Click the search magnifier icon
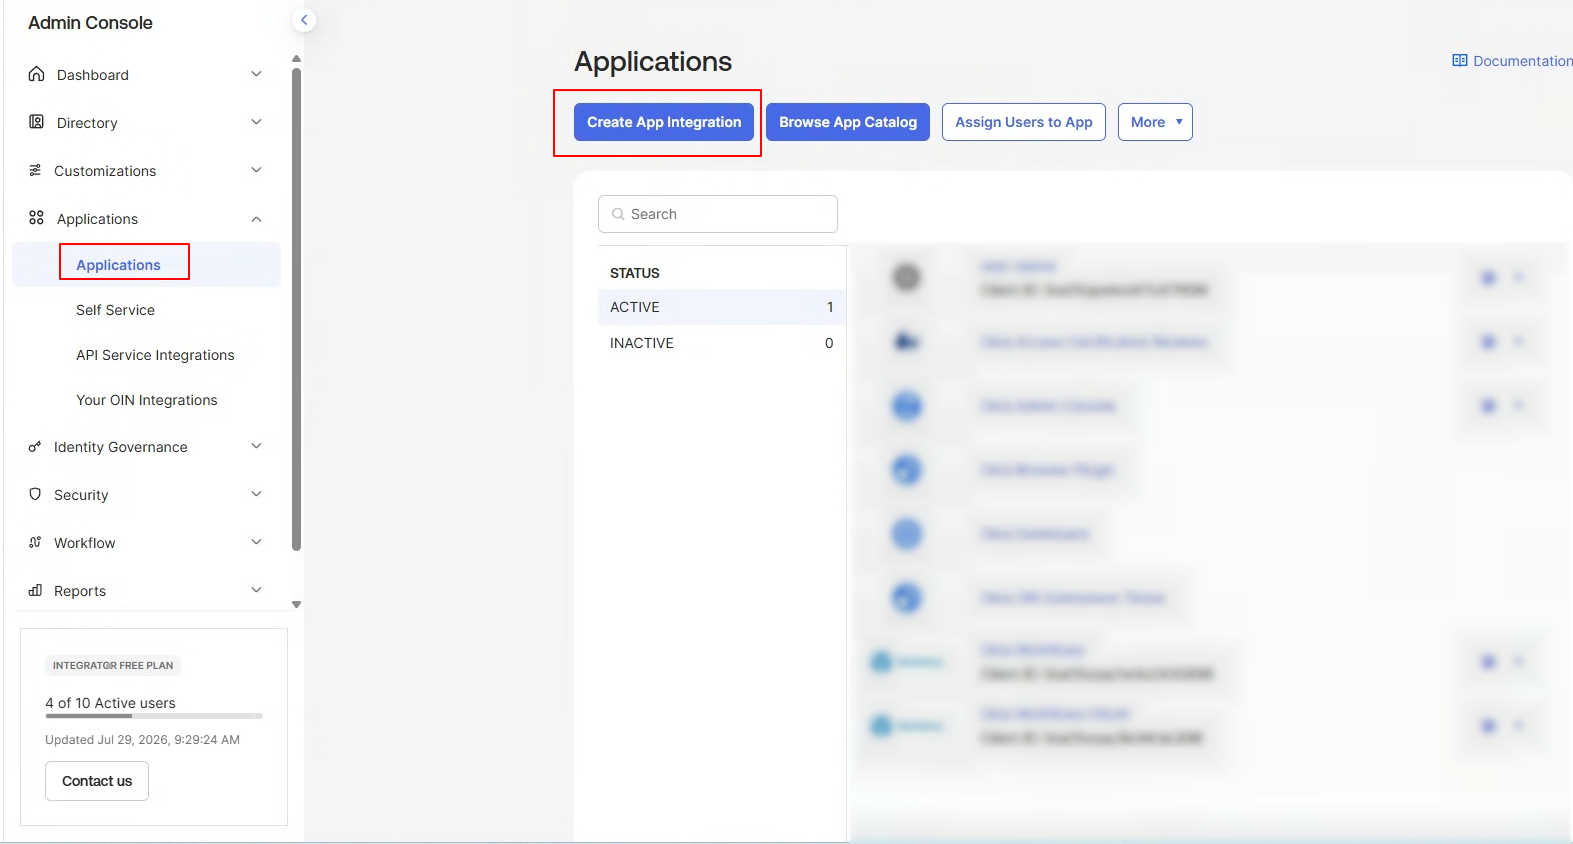 pyautogui.click(x=618, y=214)
